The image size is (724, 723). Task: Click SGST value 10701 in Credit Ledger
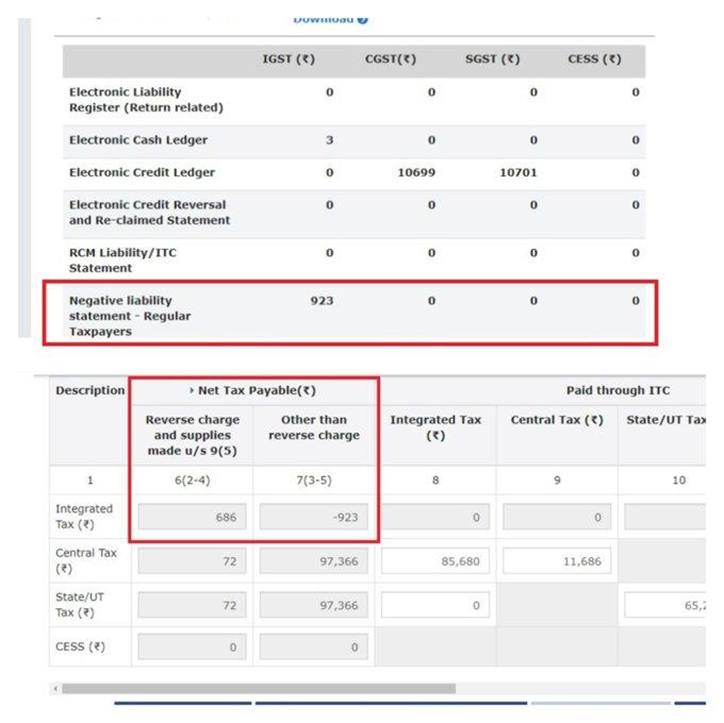point(518,173)
